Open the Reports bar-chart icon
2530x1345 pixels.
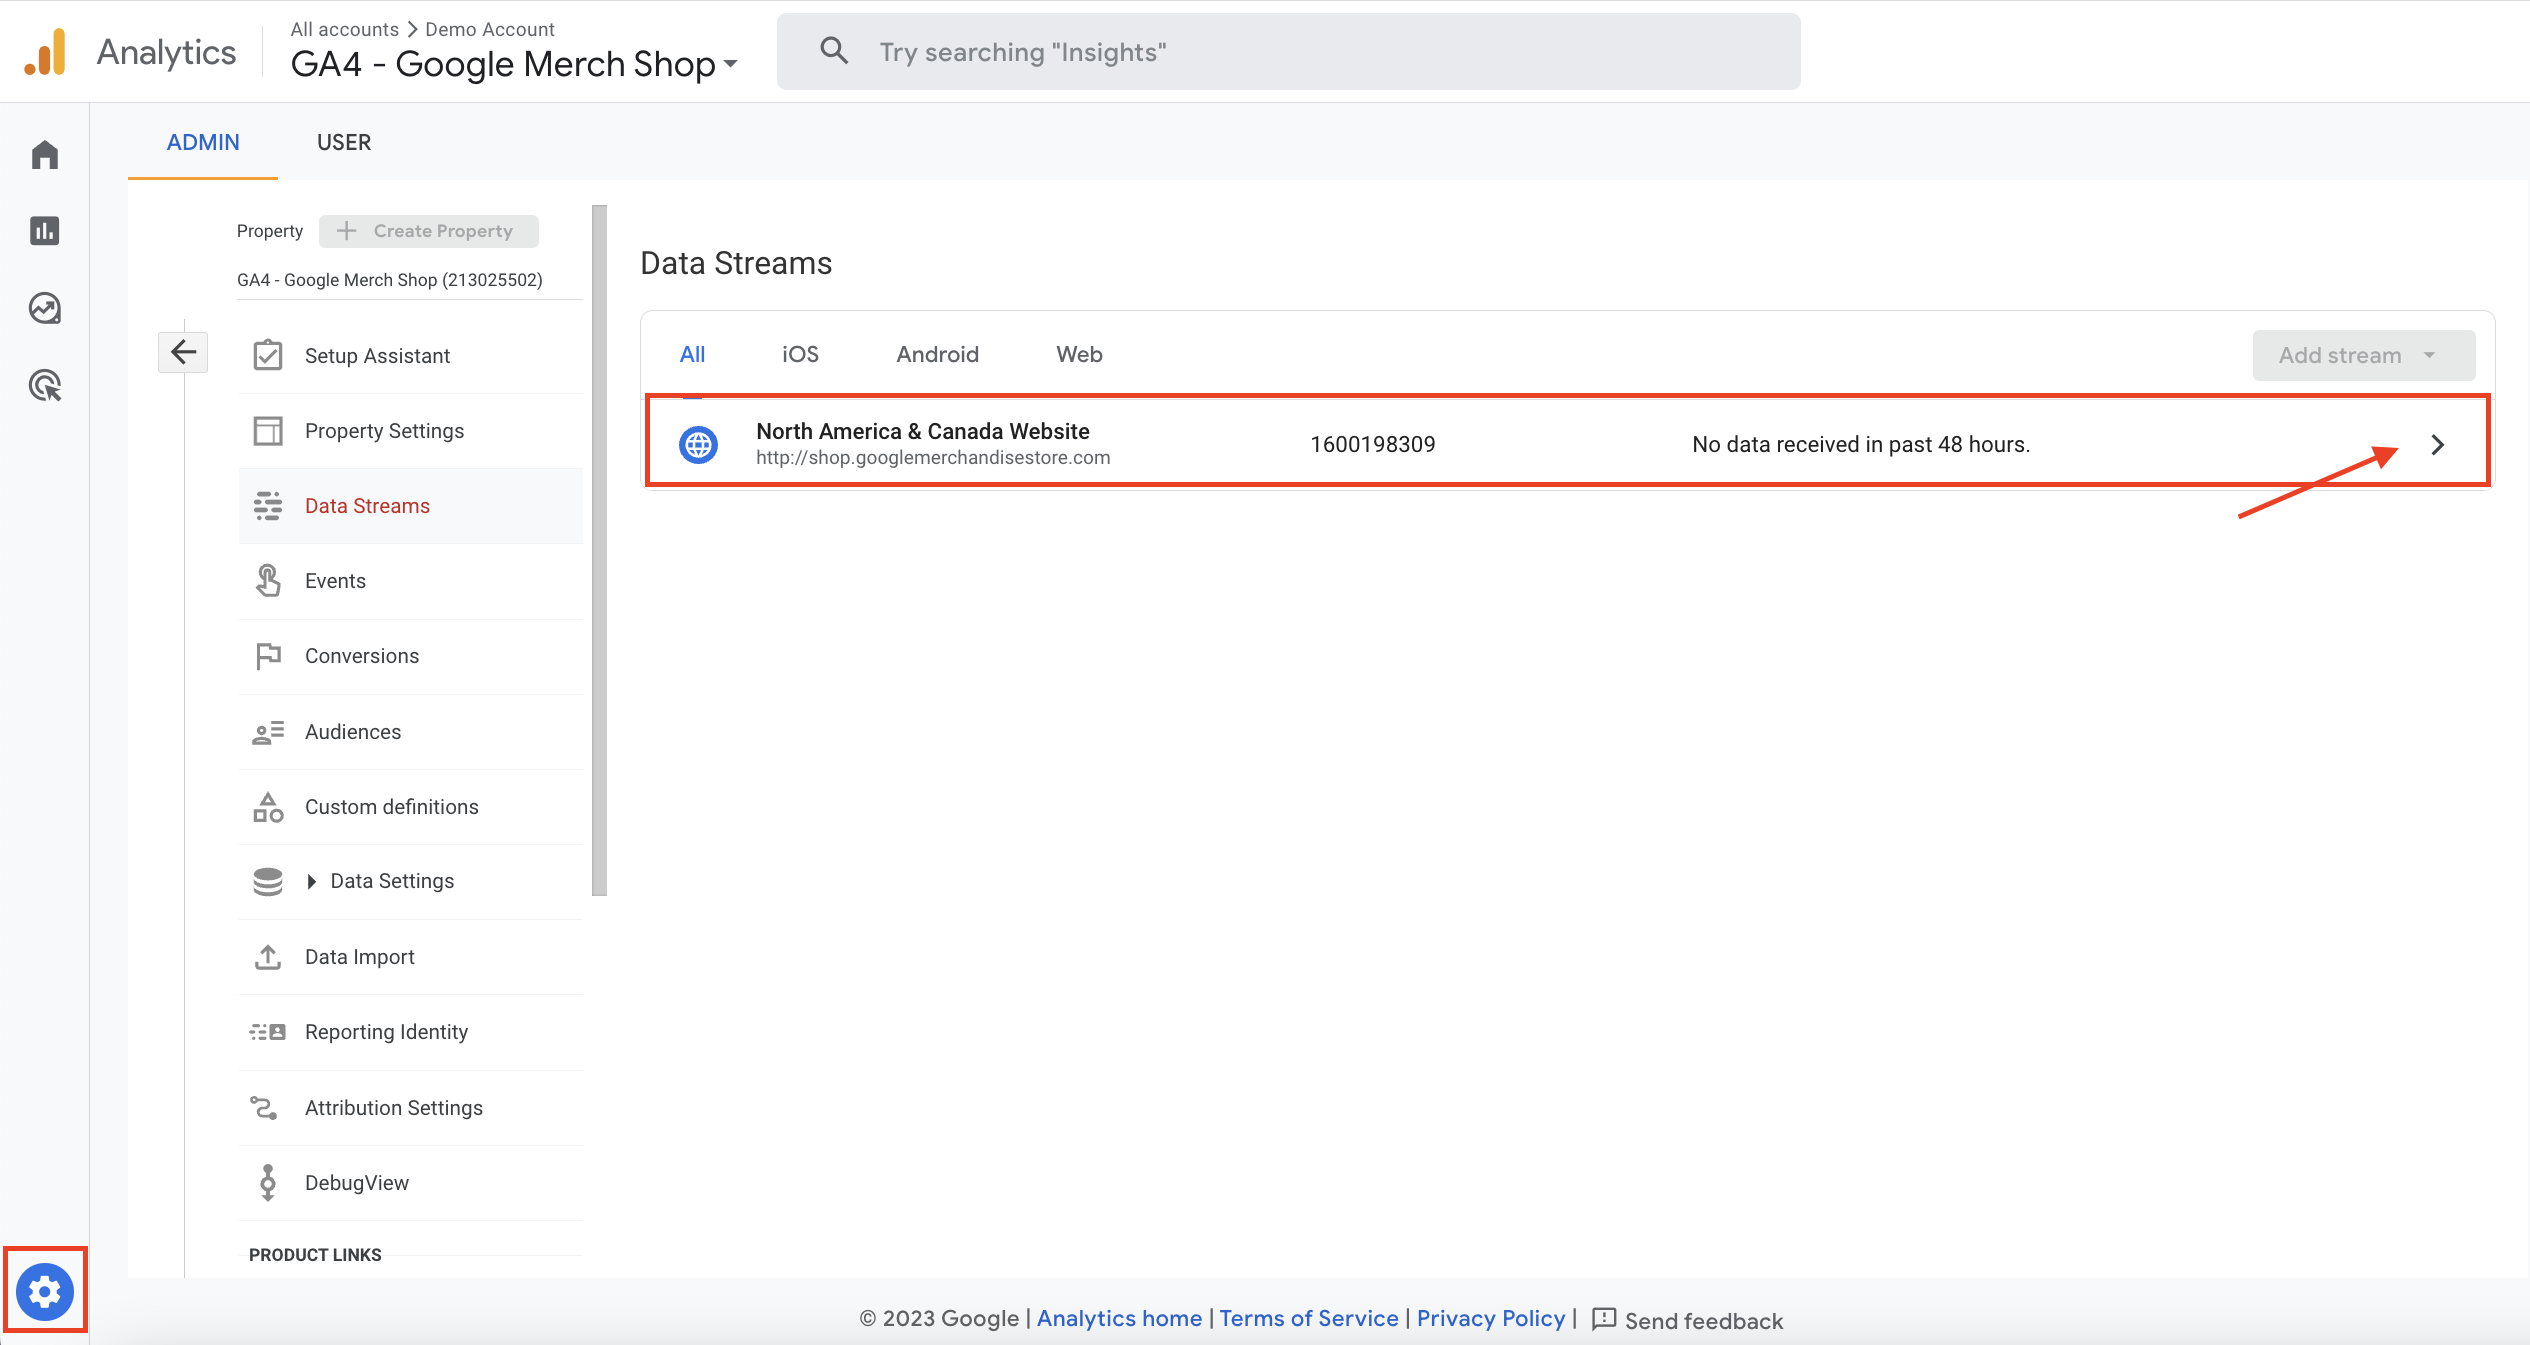45,231
